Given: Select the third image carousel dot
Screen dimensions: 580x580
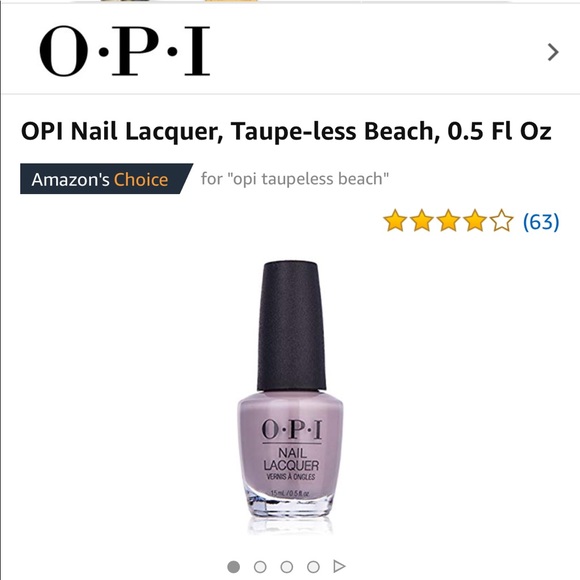Looking at the screenshot, I should click(x=287, y=567).
